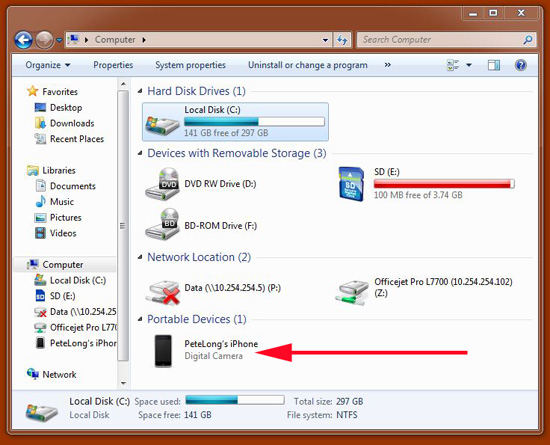Click the Space used bar in details pane
Image resolution: width=550 pixels, height=445 pixels.
pos(235,400)
